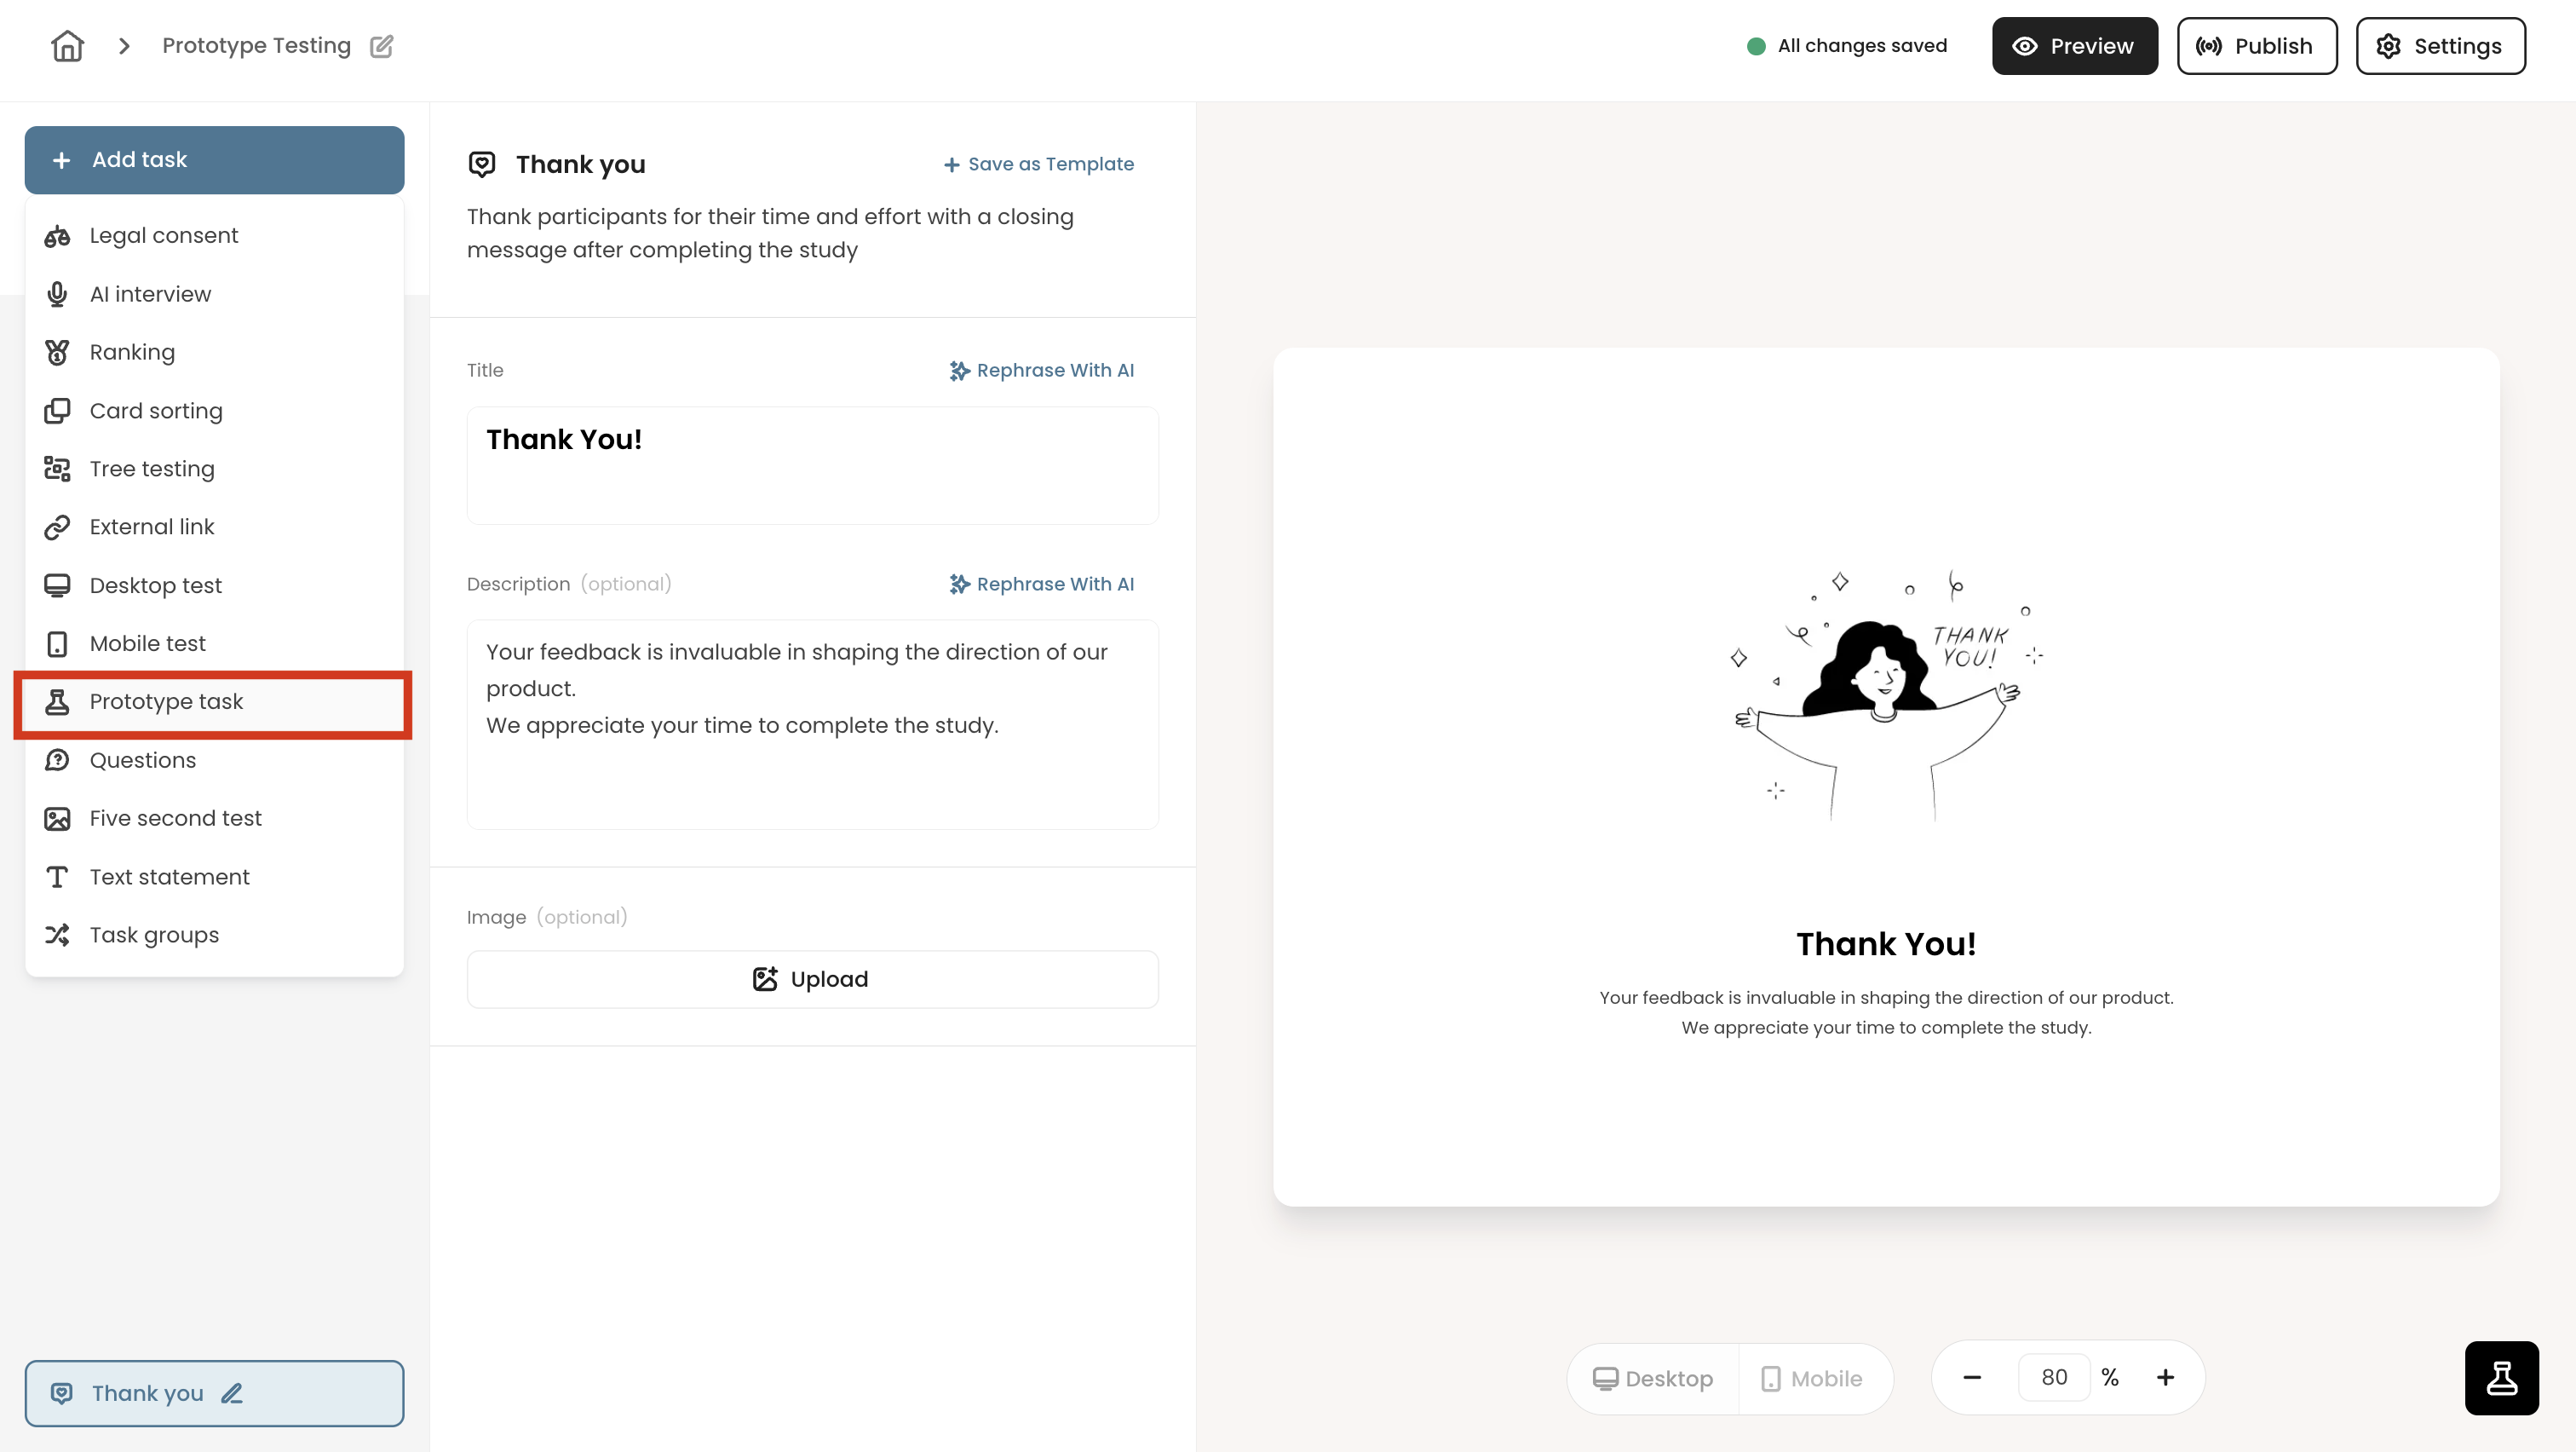The height and width of the screenshot is (1452, 2576).
Task: Collapse the Add task dropdown
Action: (214, 160)
